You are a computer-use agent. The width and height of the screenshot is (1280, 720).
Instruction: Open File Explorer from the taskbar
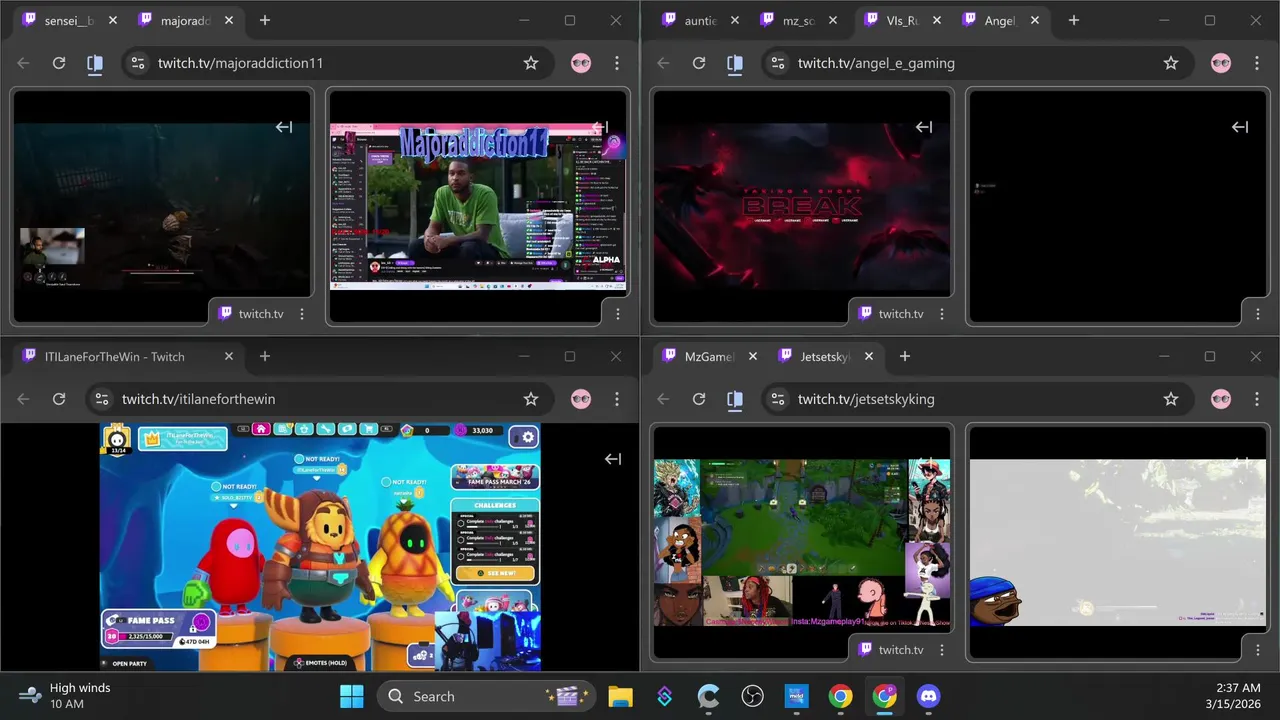pos(620,696)
